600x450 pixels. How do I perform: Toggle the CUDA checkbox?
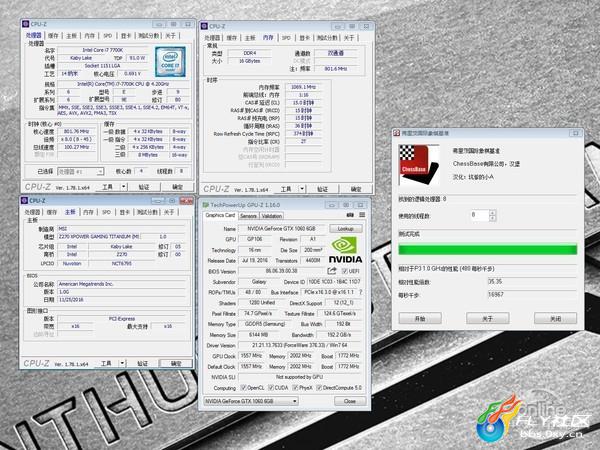[x=271, y=388]
